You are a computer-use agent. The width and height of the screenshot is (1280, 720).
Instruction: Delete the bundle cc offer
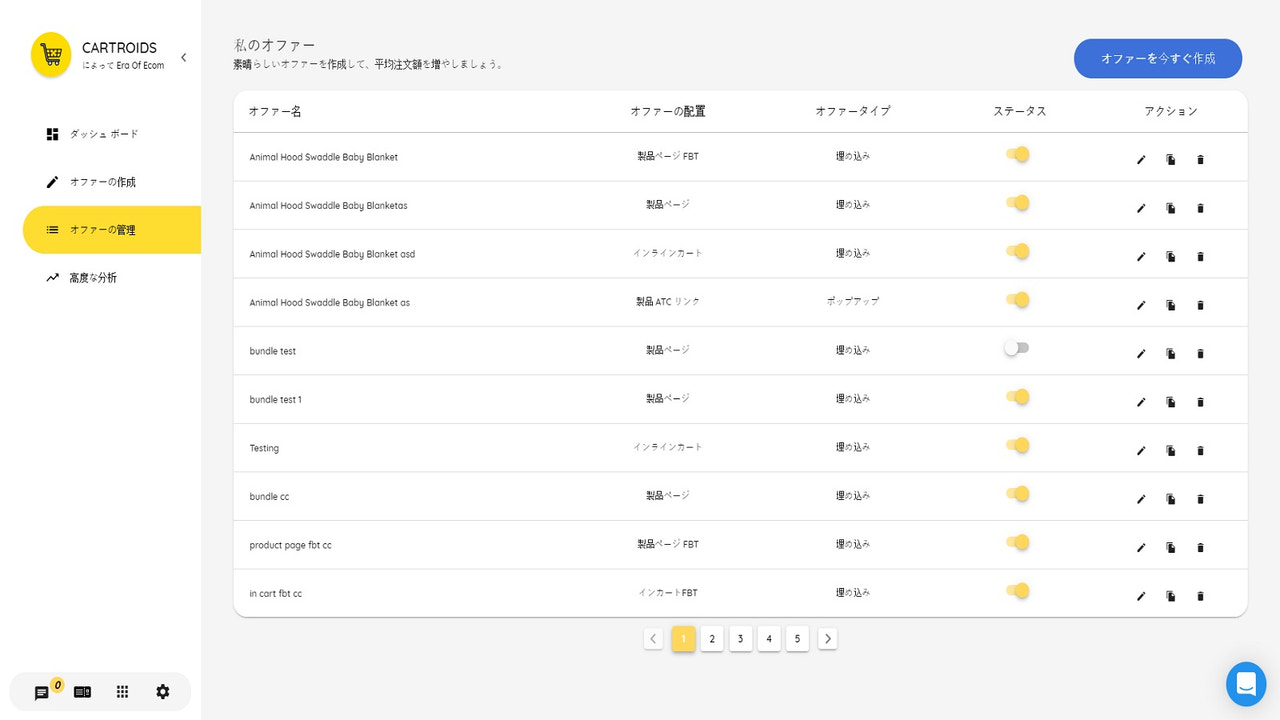point(1201,499)
